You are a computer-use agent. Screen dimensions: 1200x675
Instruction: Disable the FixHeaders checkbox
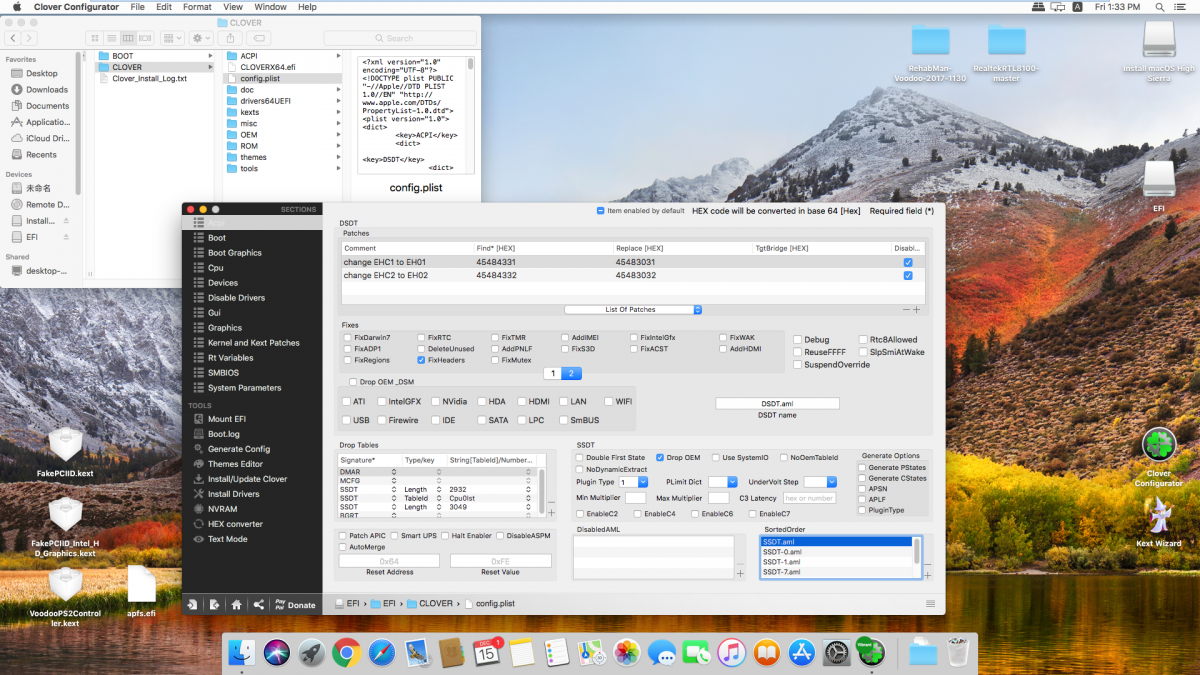pos(422,360)
